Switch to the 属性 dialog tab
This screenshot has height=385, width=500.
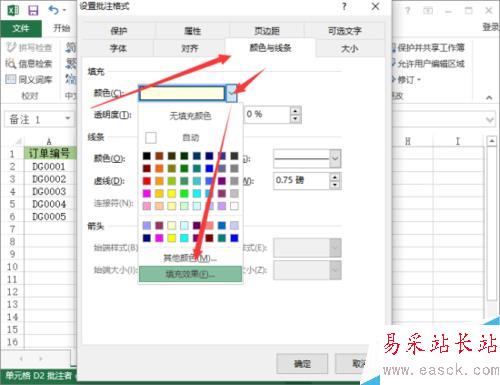pos(192,31)
